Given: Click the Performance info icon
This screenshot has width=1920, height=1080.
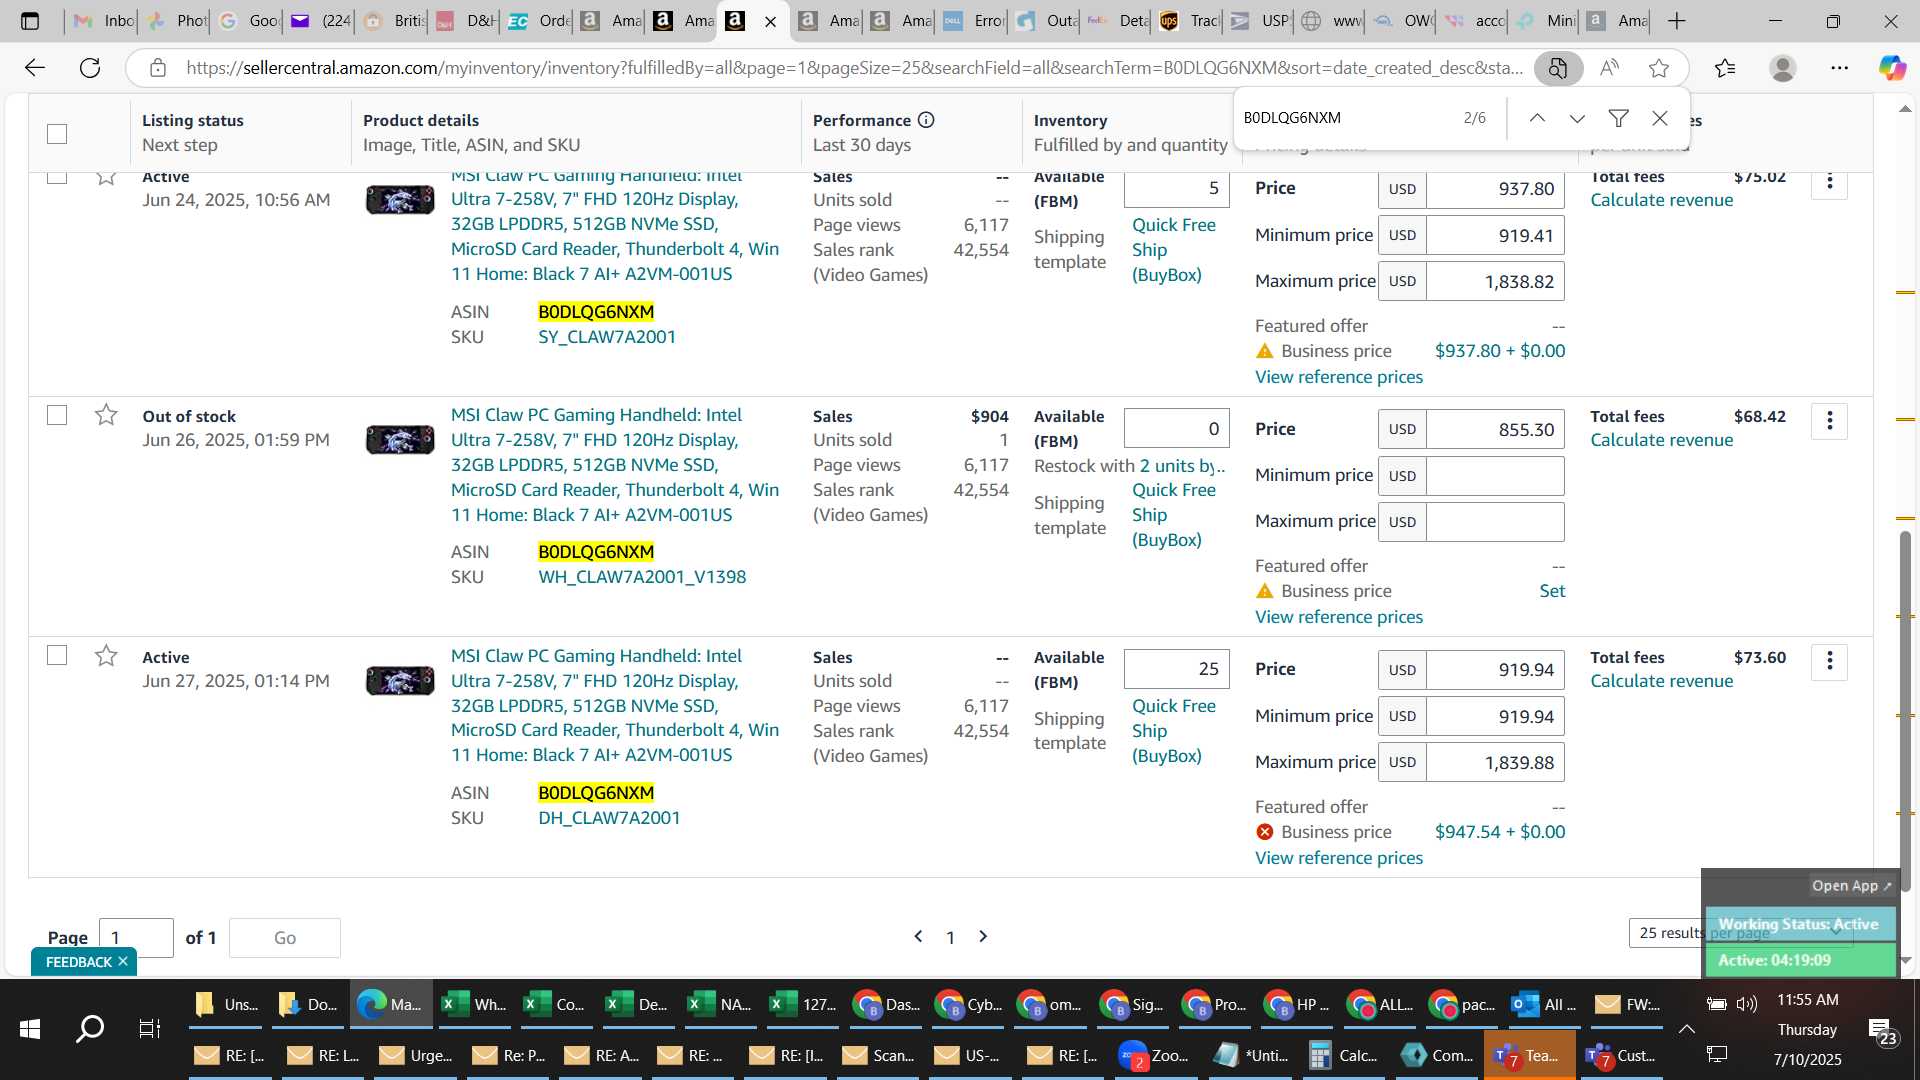Looking at the screenshot, I should (926, 120).
